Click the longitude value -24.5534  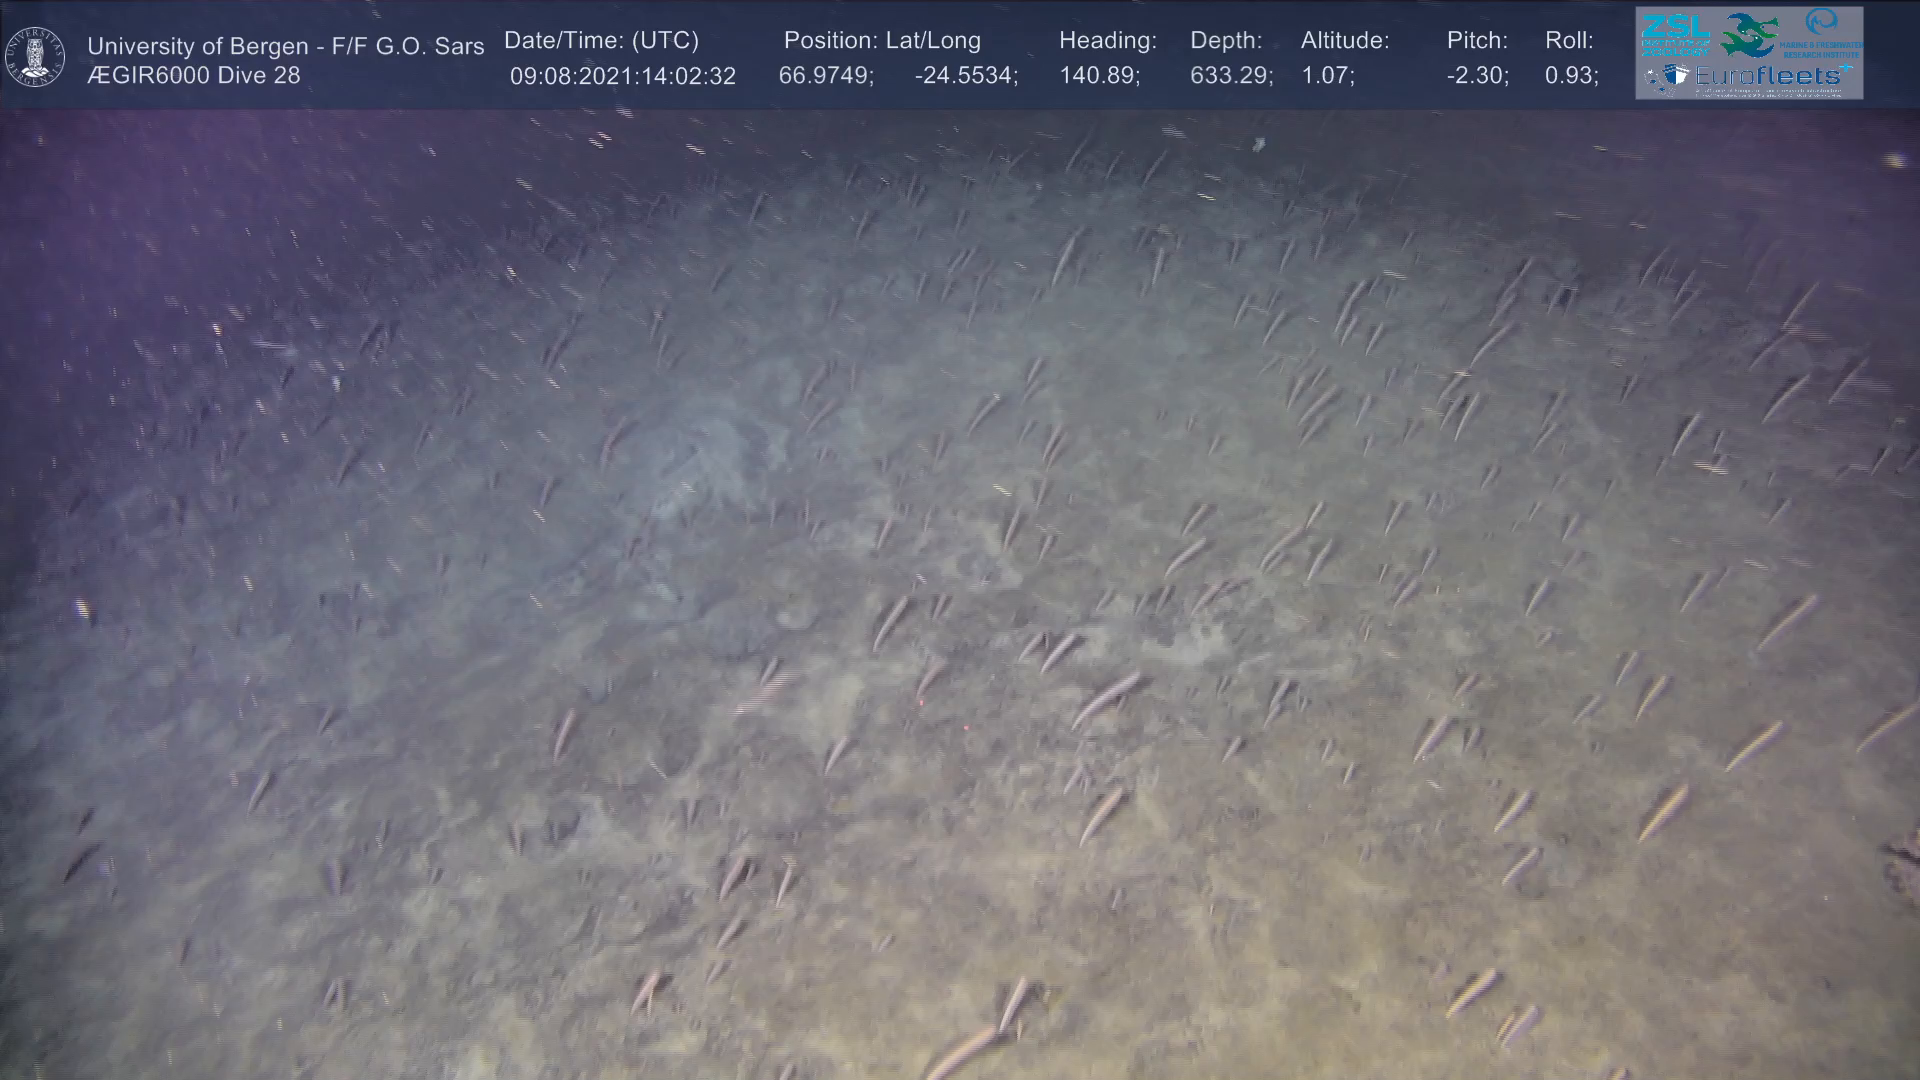click(x=965, y=76)
